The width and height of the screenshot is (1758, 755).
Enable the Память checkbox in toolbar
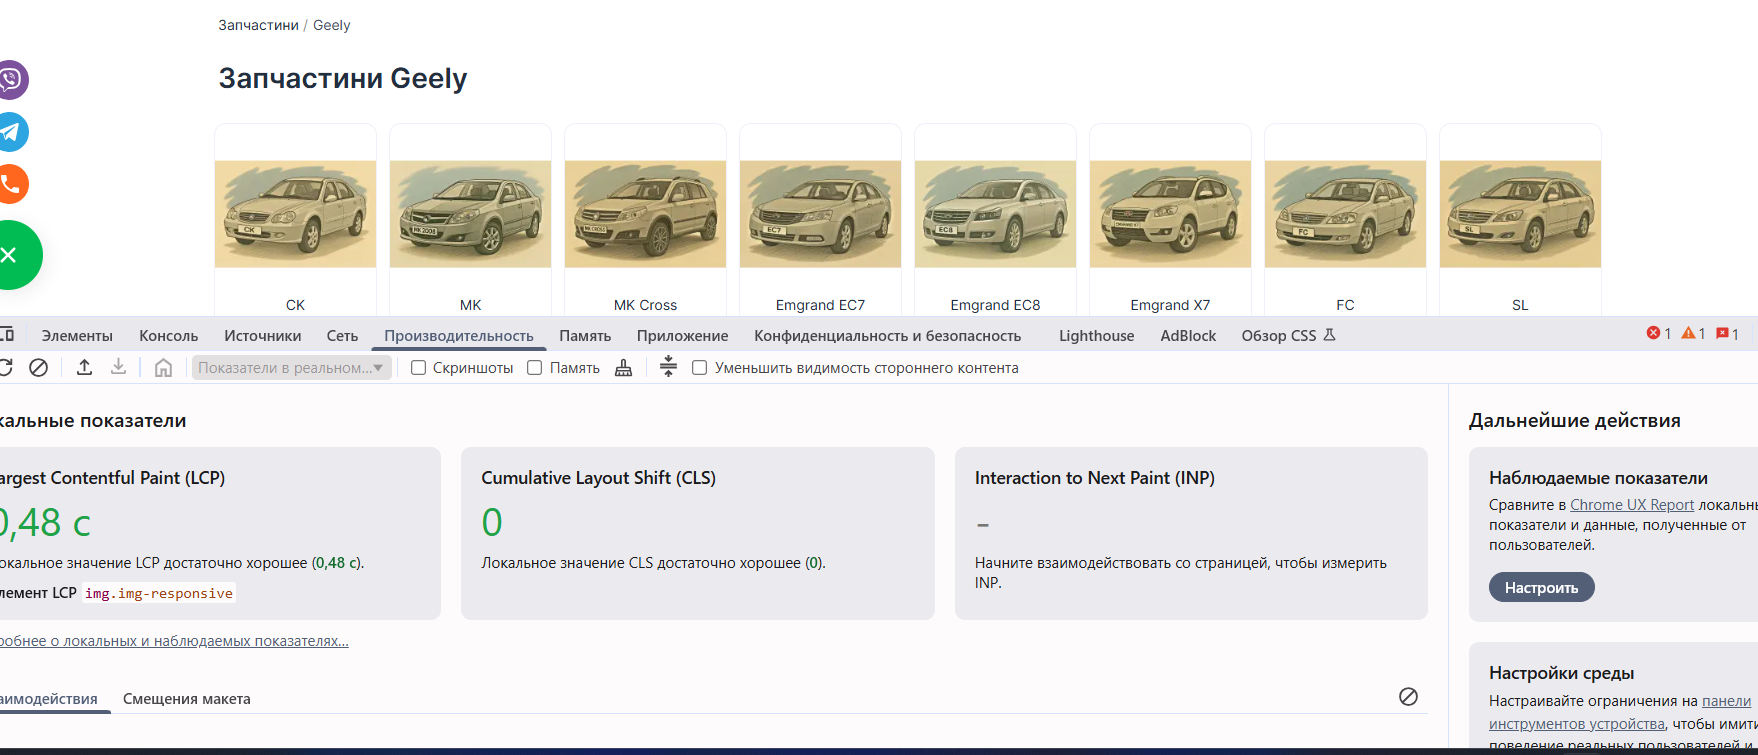(535, 368)
